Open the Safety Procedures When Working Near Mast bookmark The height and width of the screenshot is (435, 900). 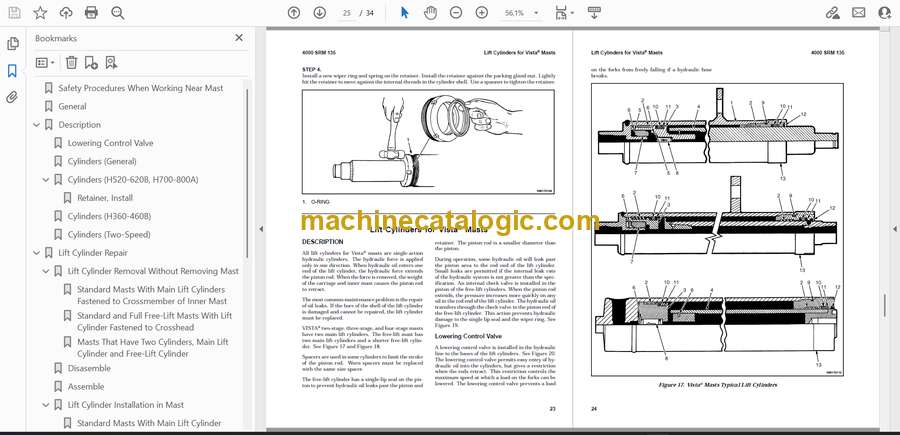[141, 88]
